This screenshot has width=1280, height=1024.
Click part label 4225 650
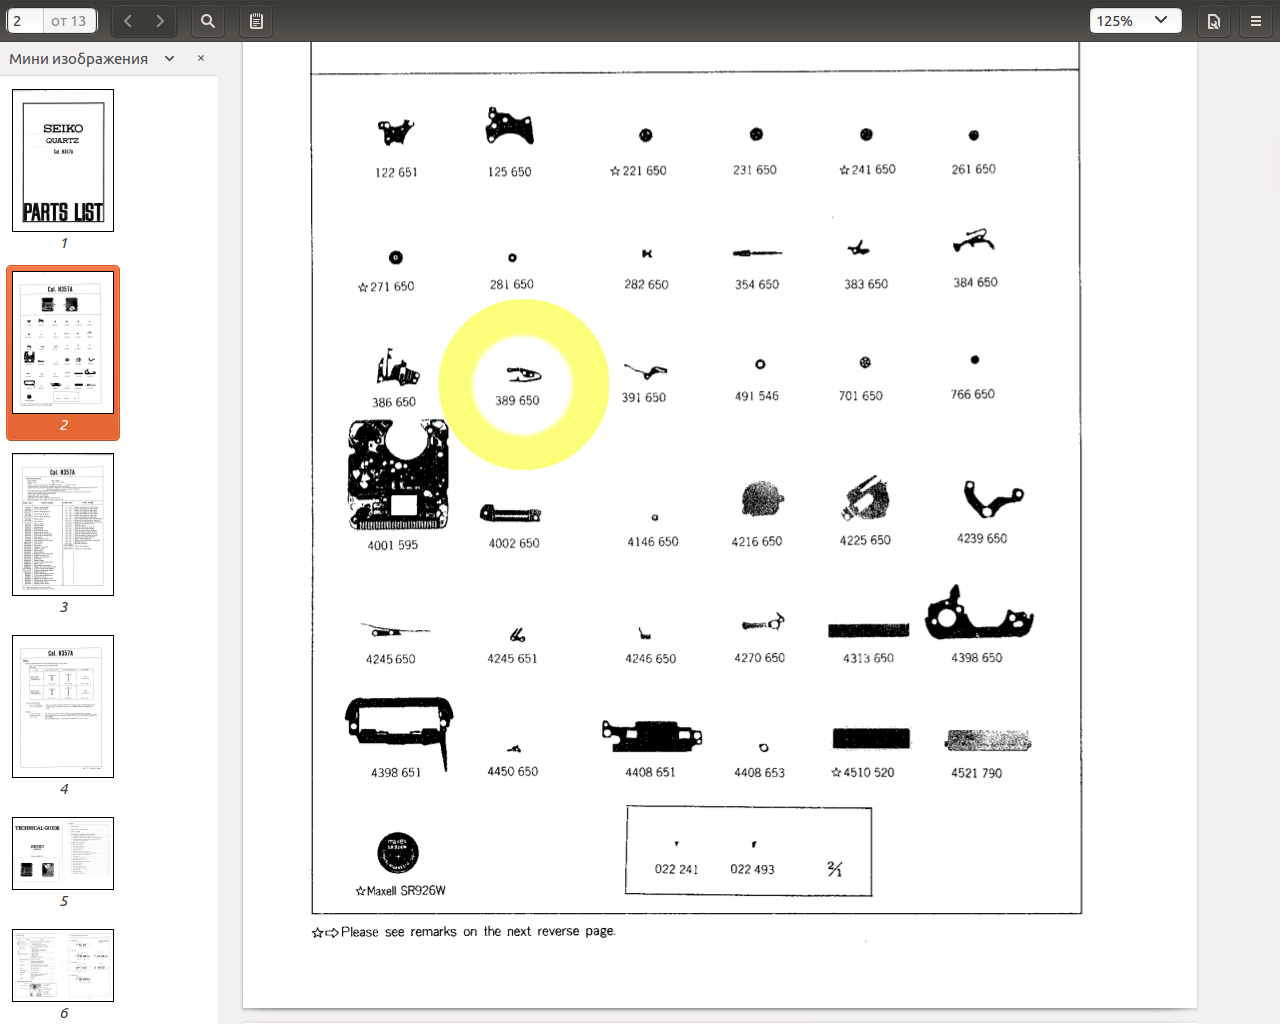click(x=865, y=541)
